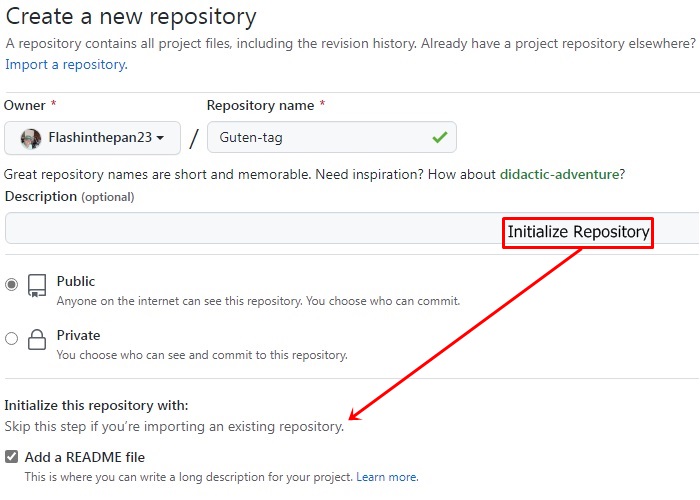Open the README Learn more link

pos(387,477)
